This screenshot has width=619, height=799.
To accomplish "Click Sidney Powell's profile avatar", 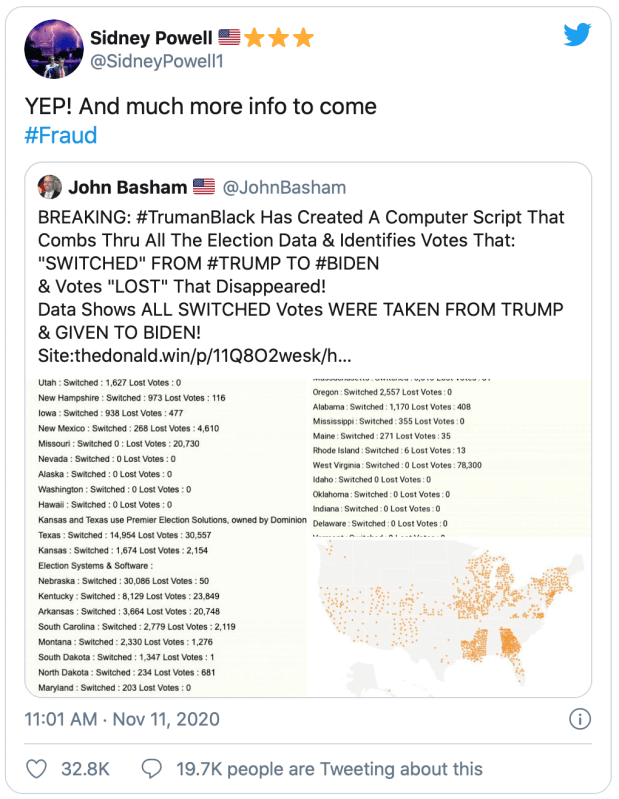I will [x=50, y=50].
